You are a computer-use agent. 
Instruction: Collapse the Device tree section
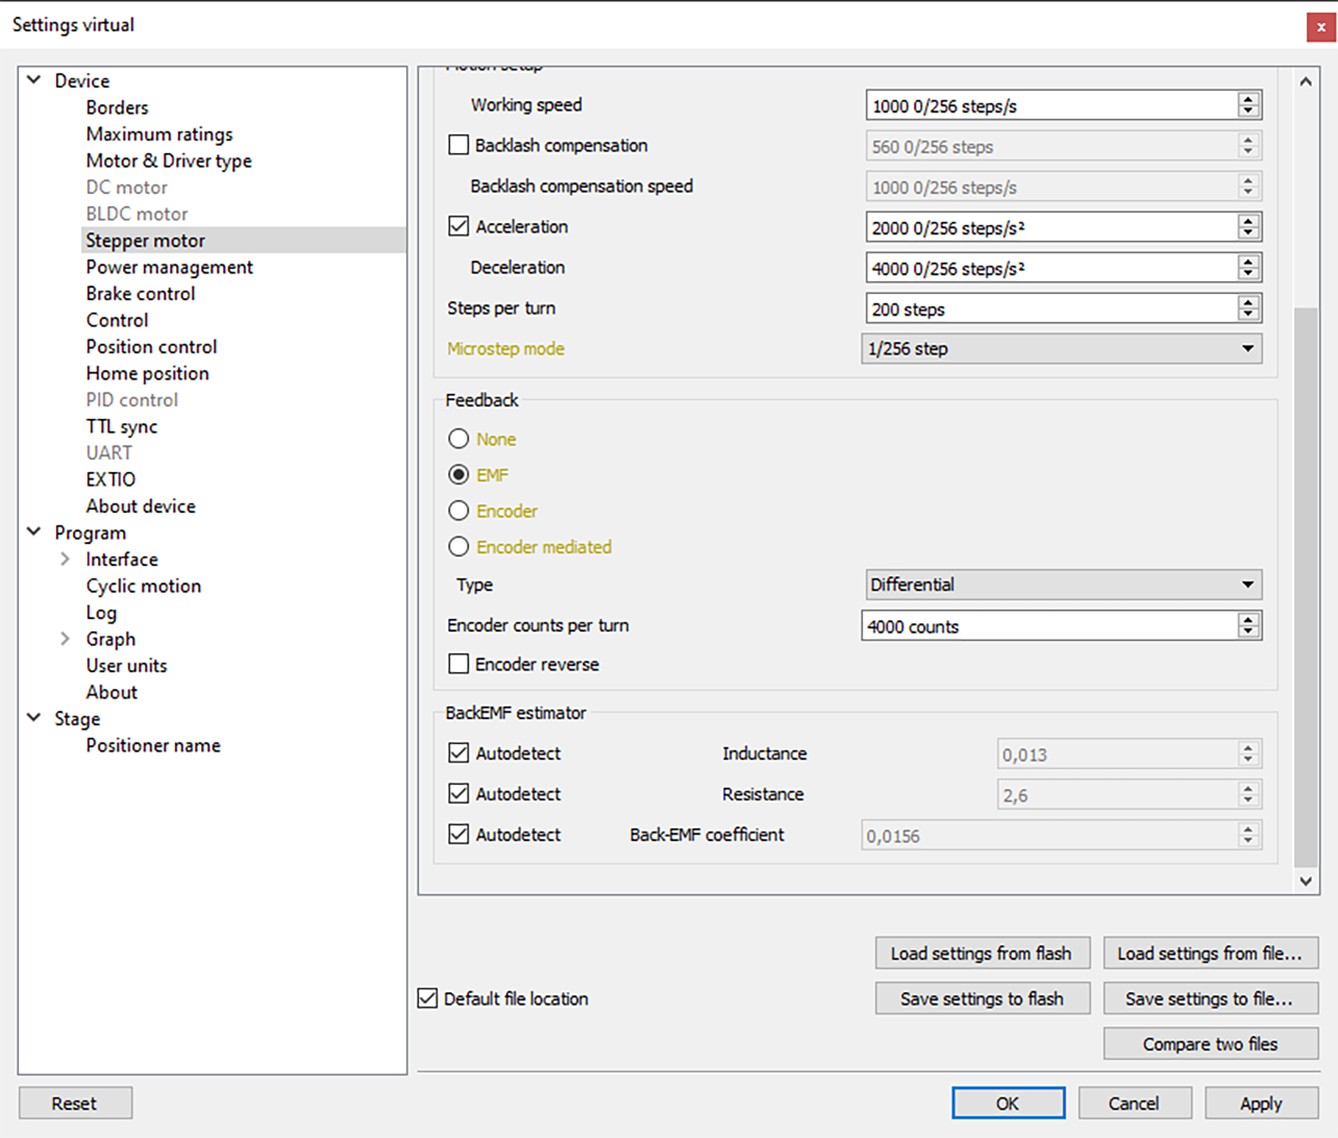34,80
